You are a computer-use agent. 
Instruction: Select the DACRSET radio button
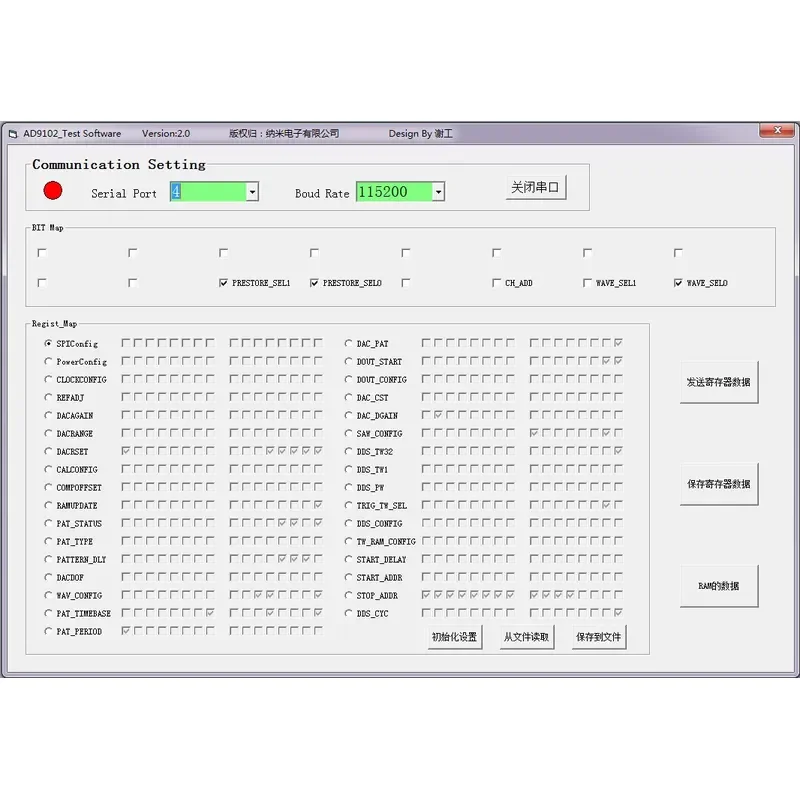coord(48,451)
